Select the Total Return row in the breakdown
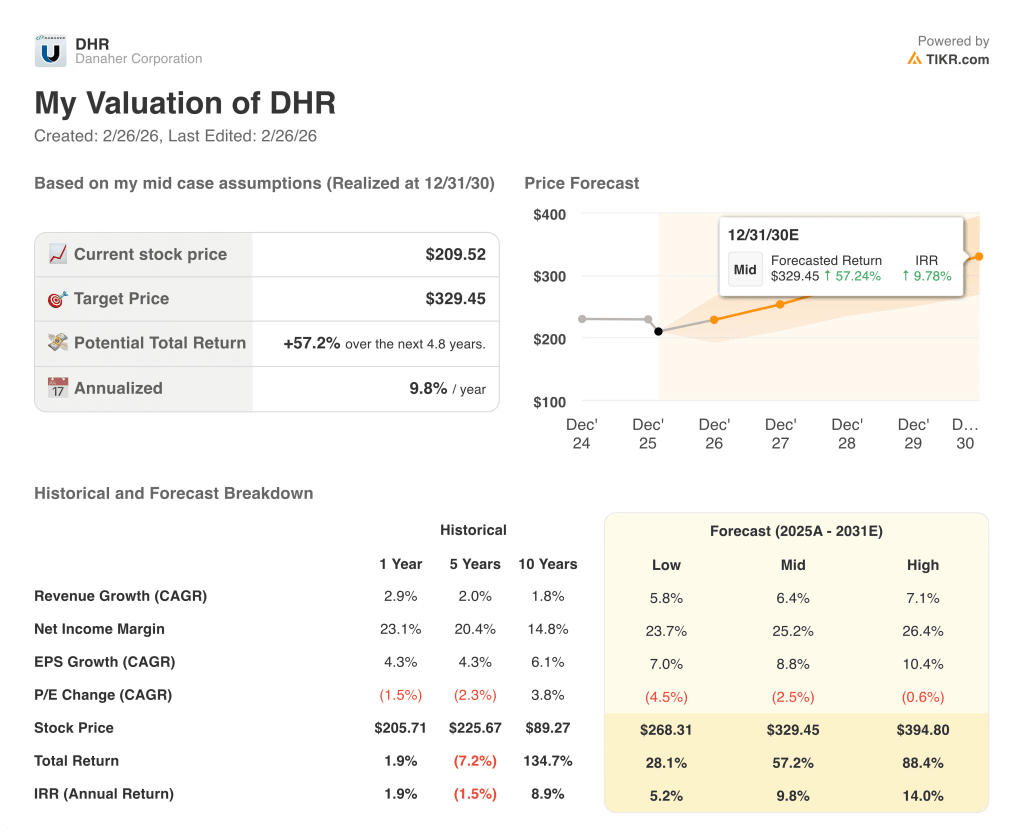 coord(77,761)
